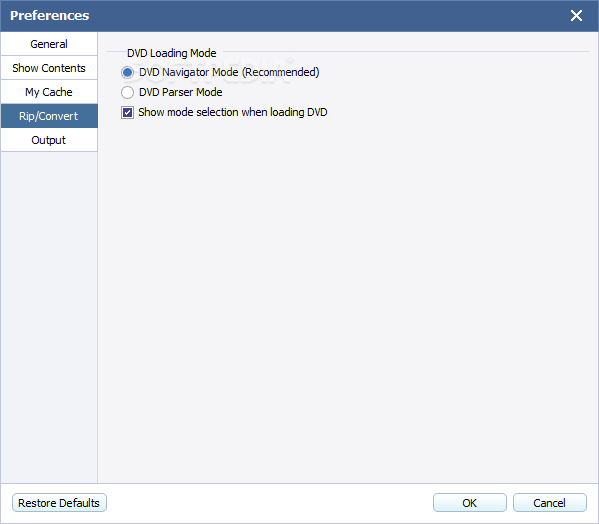The image size is (599, 524).
Task: Click the empty sidebar area below Output
Action: (49, 317)
